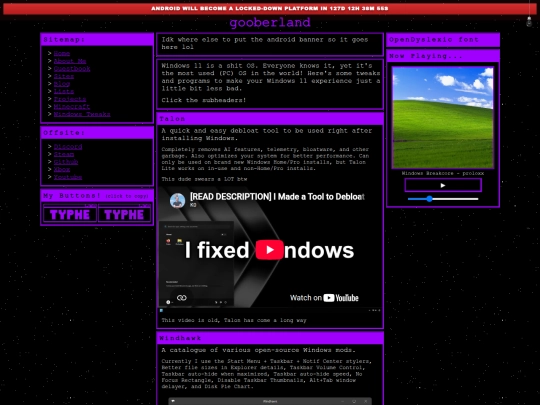Open the Home sitemap link
This screenshot has height=405, width=540.
[x=62, y=53]
